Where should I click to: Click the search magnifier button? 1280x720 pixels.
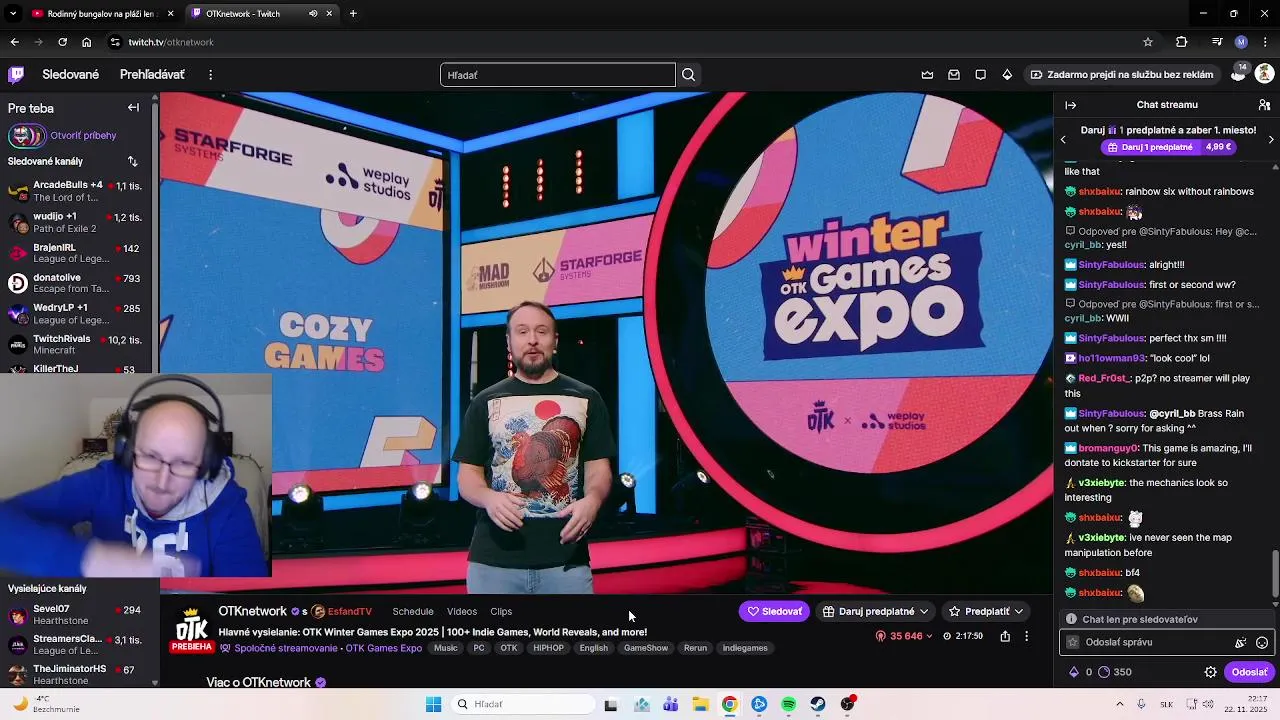click(688, 75)
